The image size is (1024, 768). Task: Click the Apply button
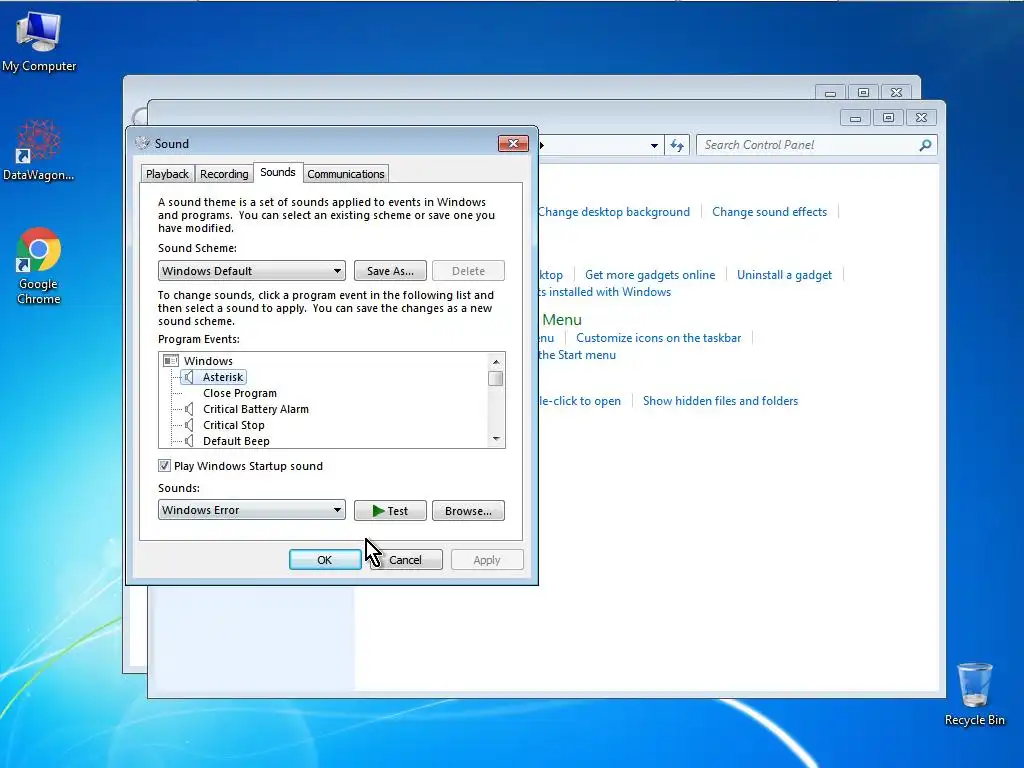[487, 560]
